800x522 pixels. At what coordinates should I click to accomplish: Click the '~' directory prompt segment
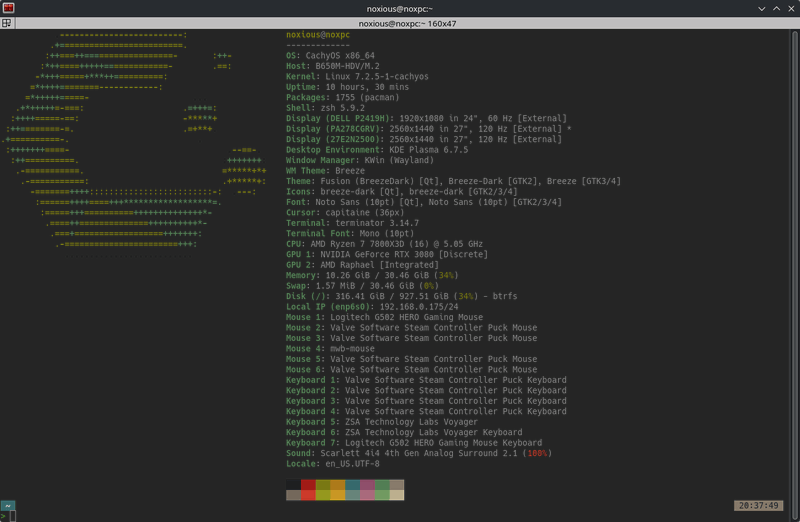tap(8, 505)
